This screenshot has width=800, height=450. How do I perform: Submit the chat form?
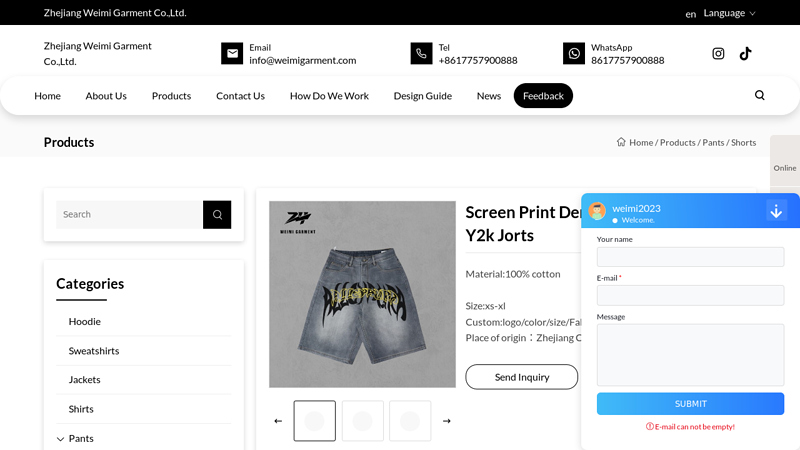(690, 404)
